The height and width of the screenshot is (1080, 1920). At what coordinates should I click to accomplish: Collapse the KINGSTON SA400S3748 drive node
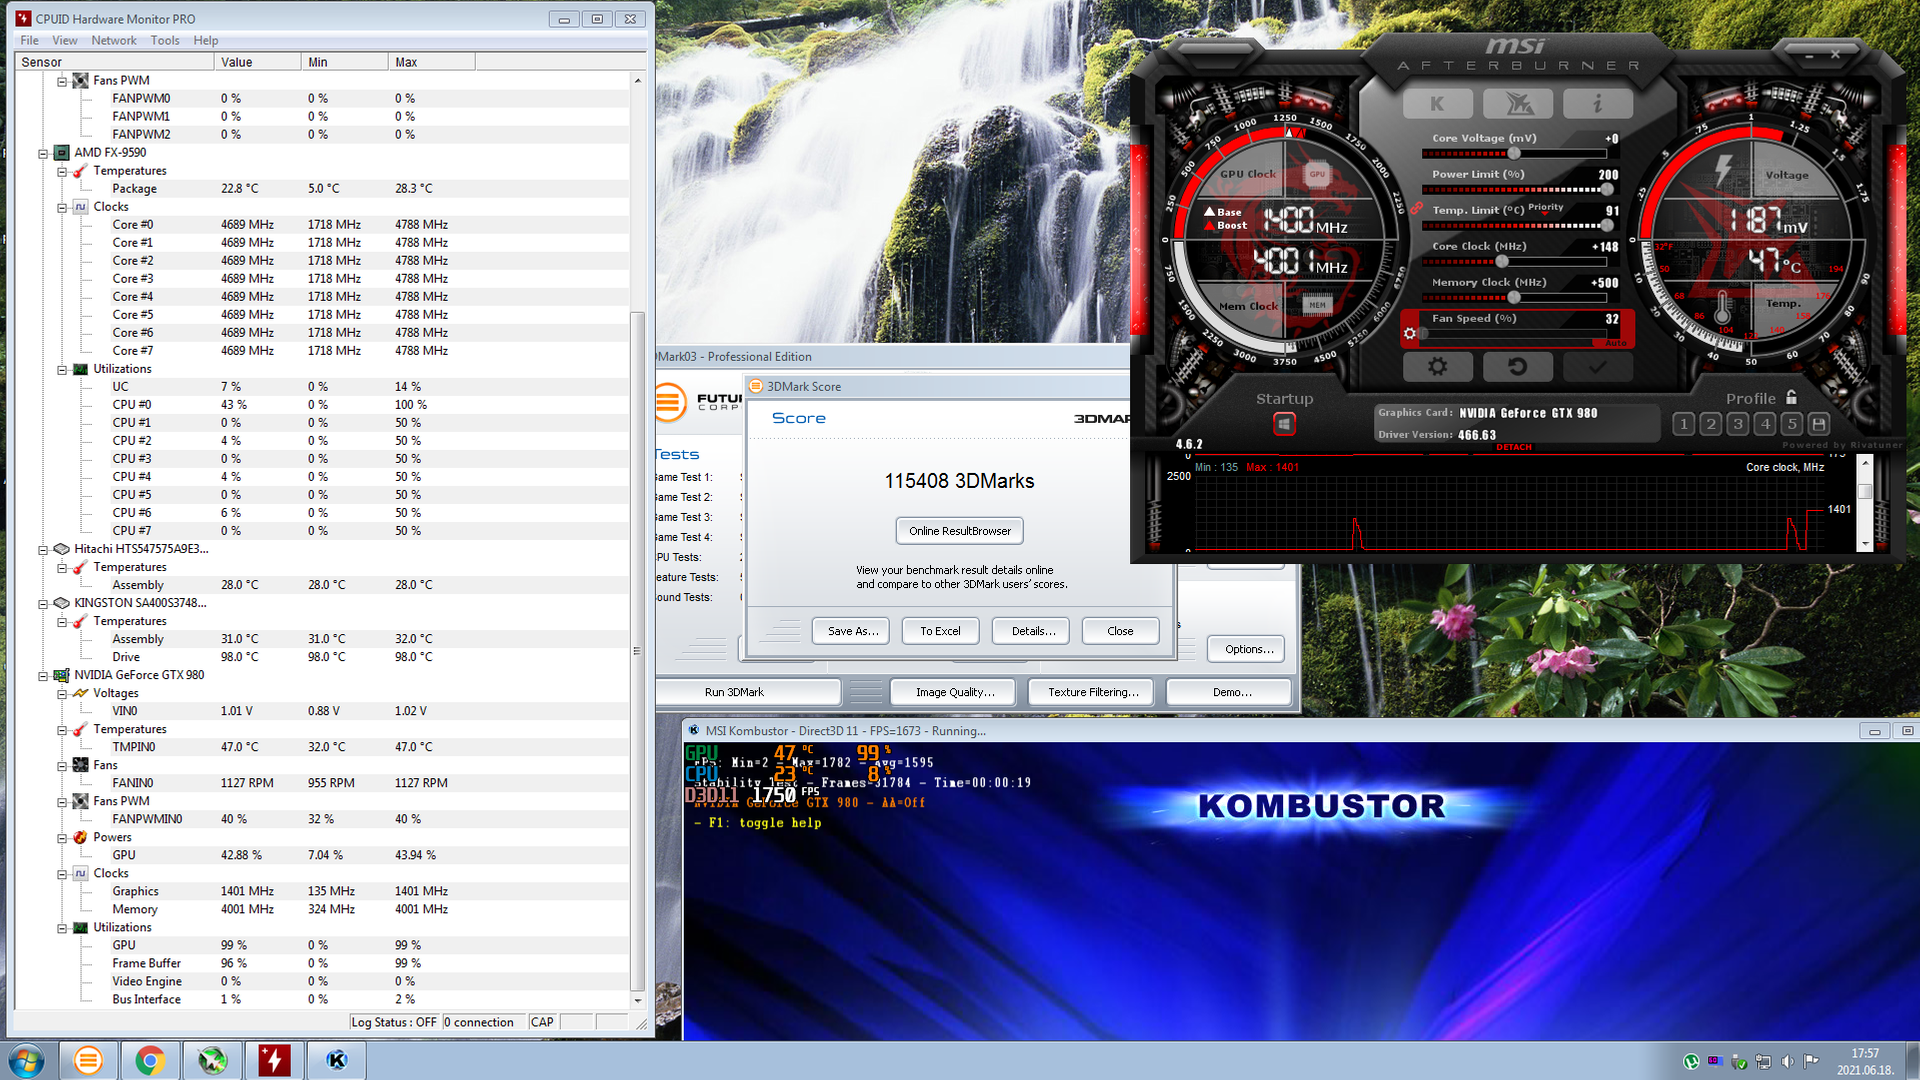(43, 603)
